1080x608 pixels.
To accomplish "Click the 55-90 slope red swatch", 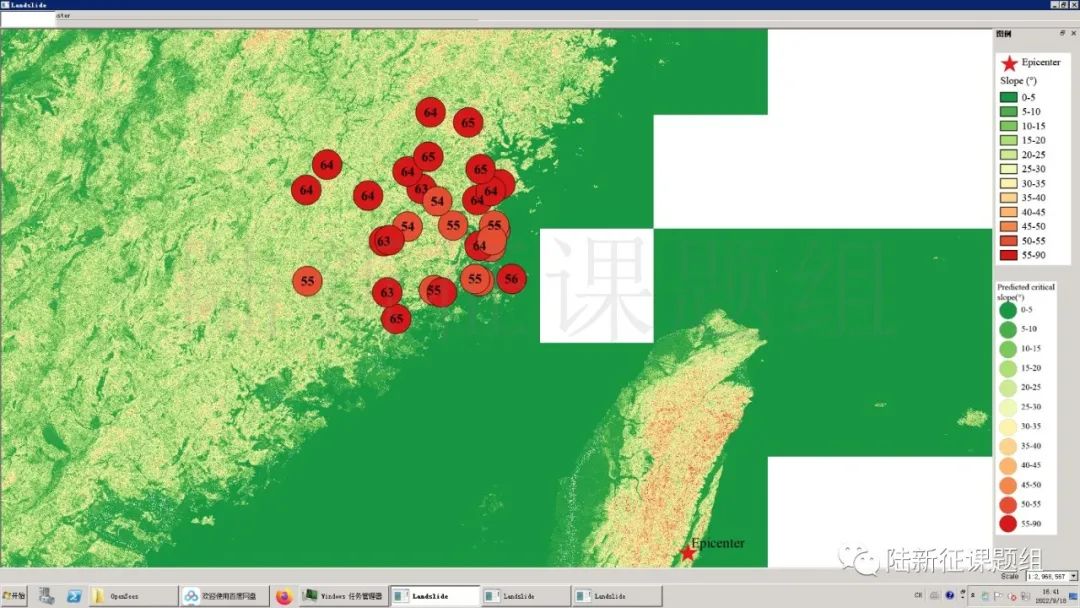I will [x=1008, y=255].
